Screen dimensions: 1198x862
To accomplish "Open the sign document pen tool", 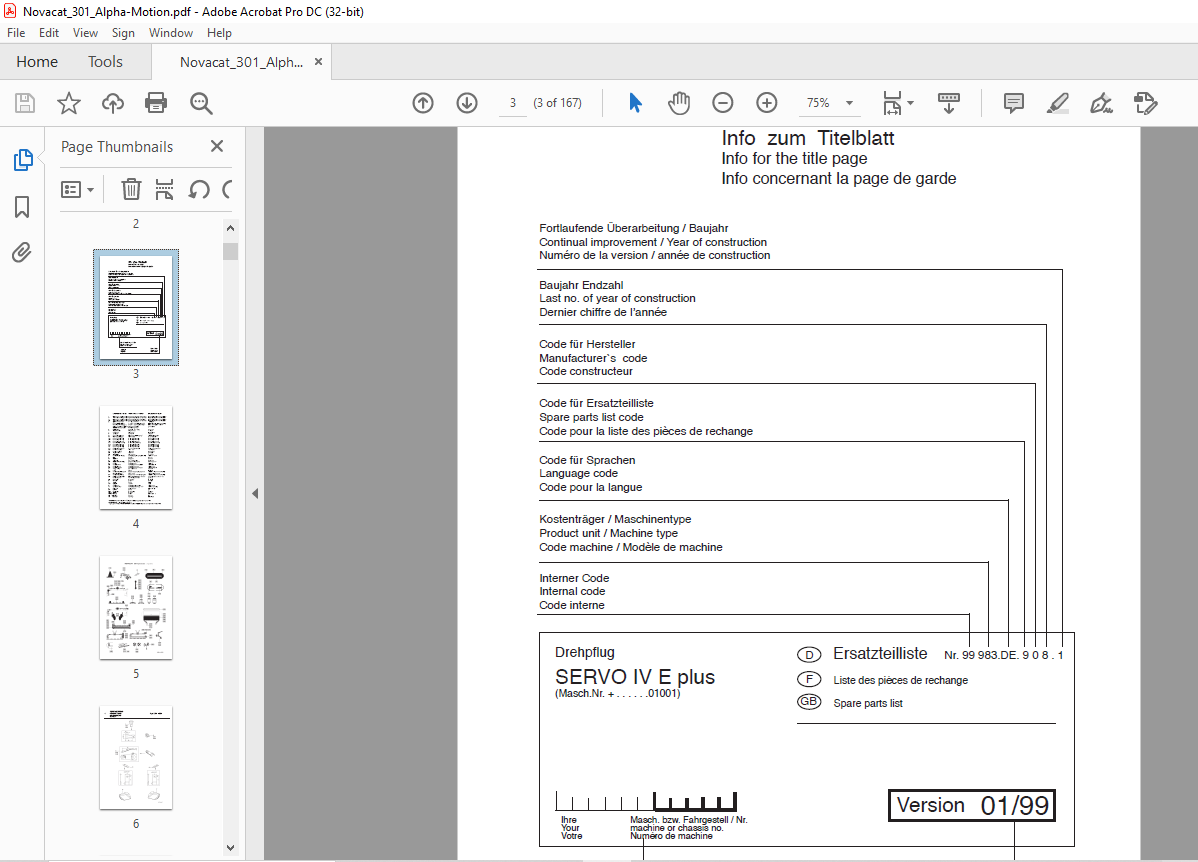I will pyautogui.click(x=1101, y=102).
